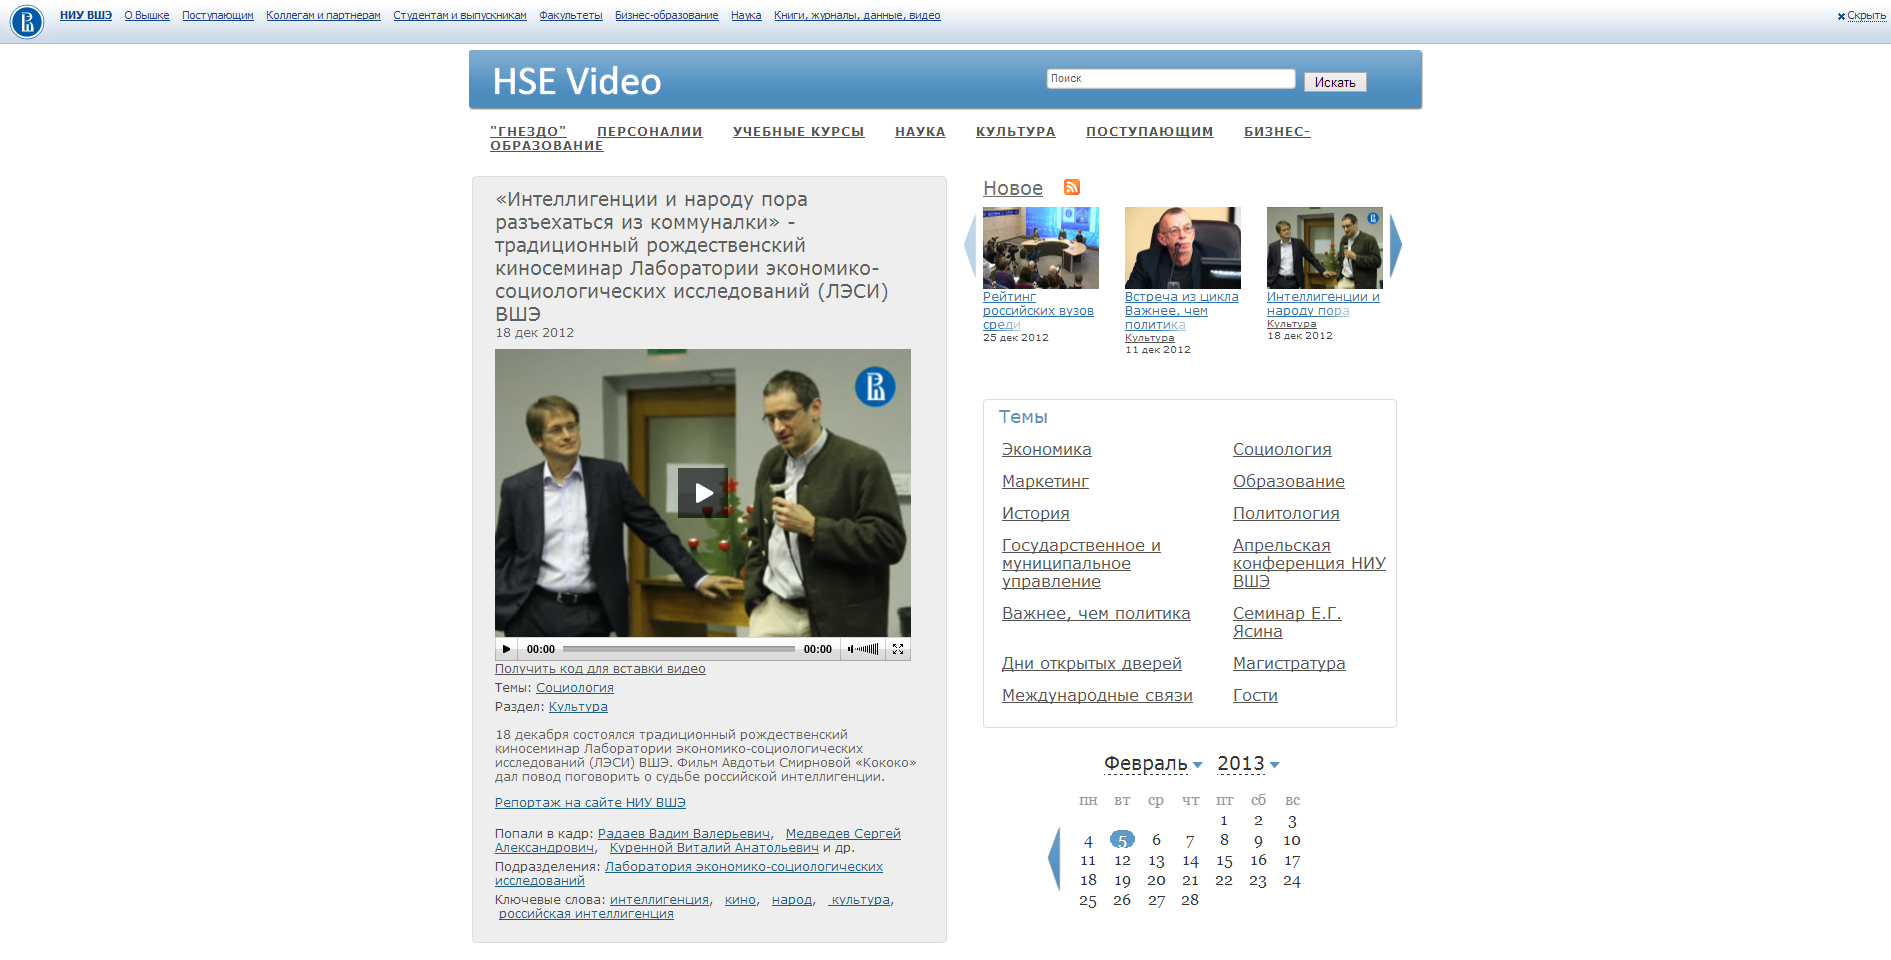Open the Гости topic
Screen dimensions: 1891x960
click(x=1255, y=696)
